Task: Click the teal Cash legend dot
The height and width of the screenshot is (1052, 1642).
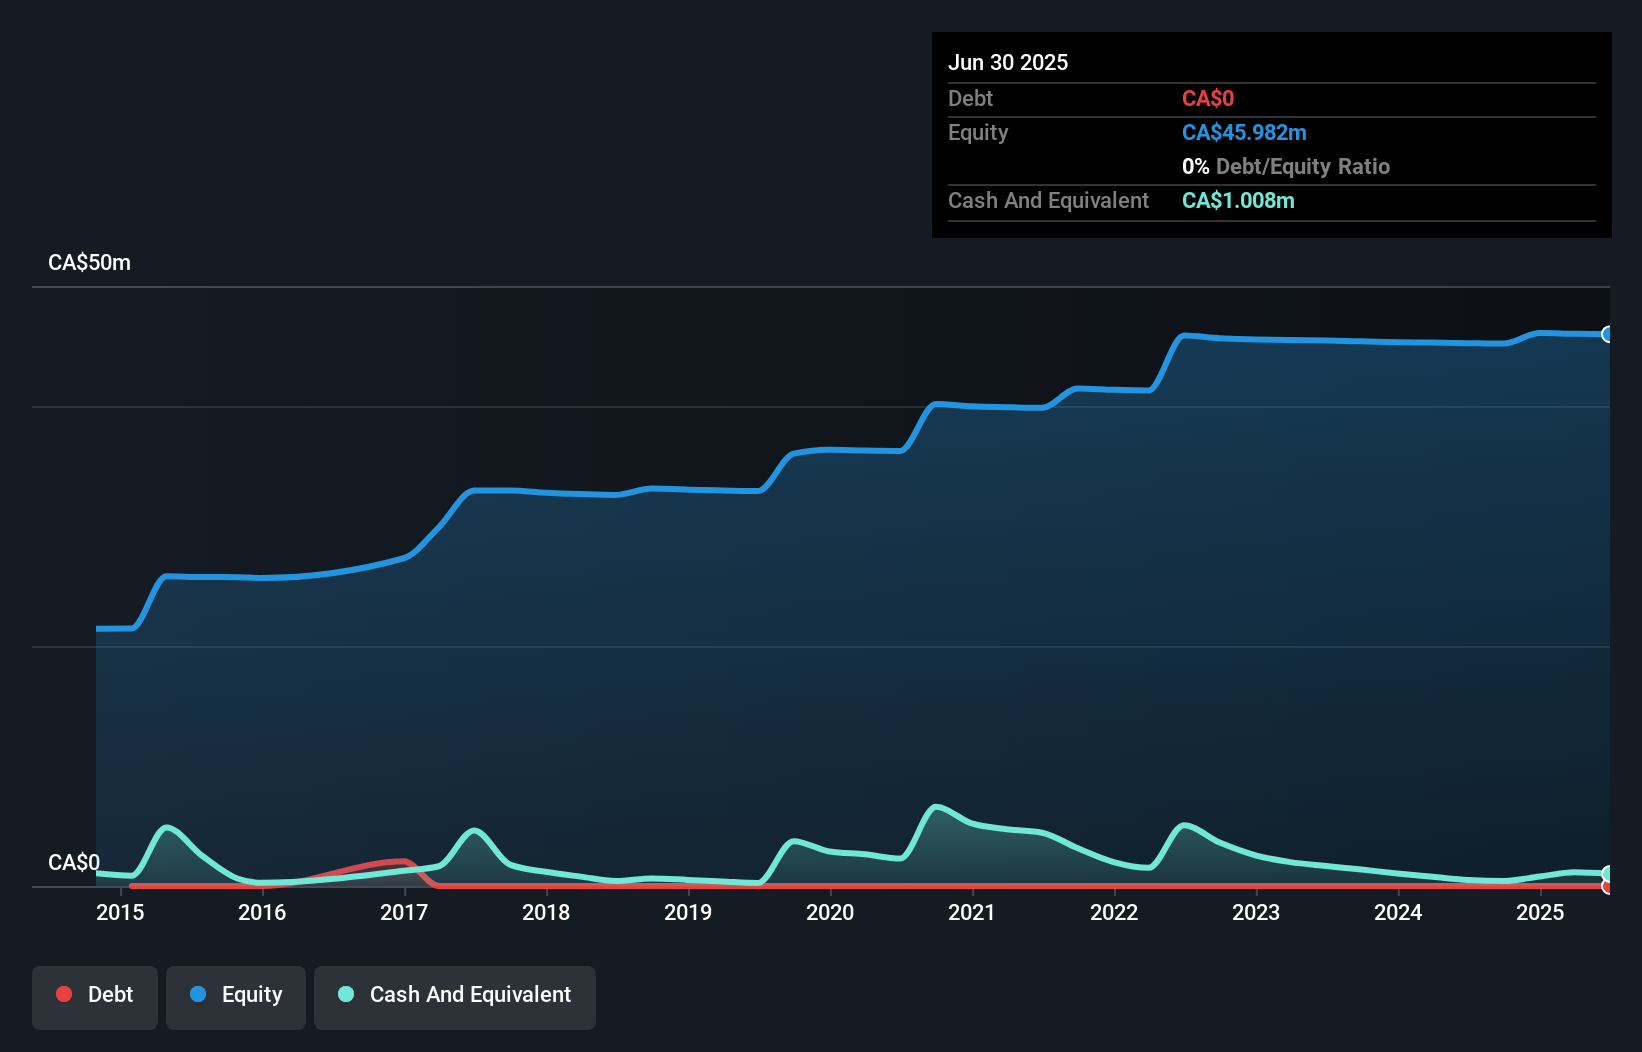Action: pyautogui.click(x=346, y=994)
